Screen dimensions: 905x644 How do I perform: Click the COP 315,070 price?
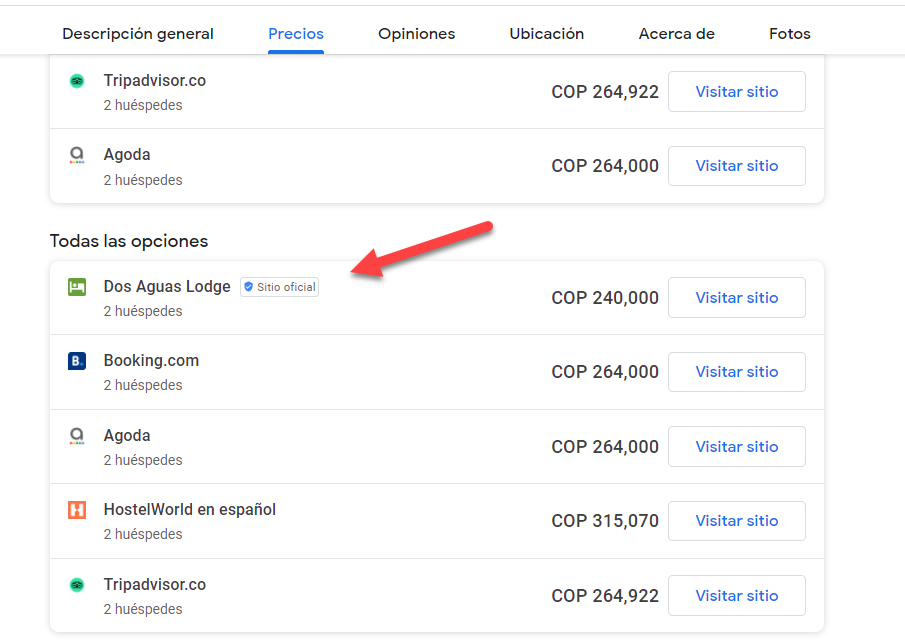tap(605, 521)
